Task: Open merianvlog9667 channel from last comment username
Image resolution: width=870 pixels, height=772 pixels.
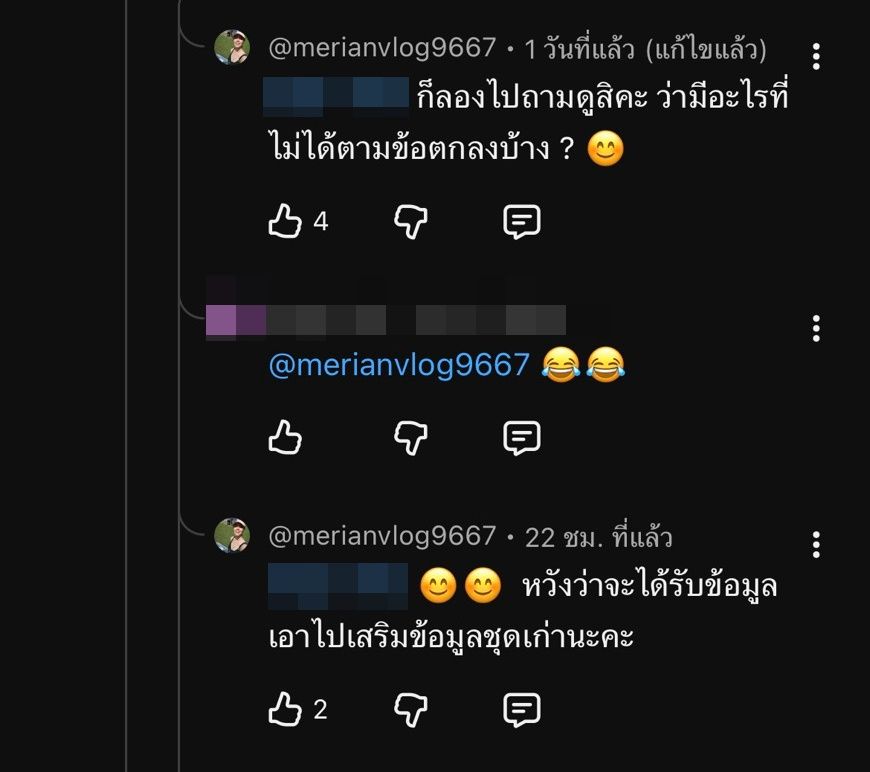Action: [x=382, y=536]
